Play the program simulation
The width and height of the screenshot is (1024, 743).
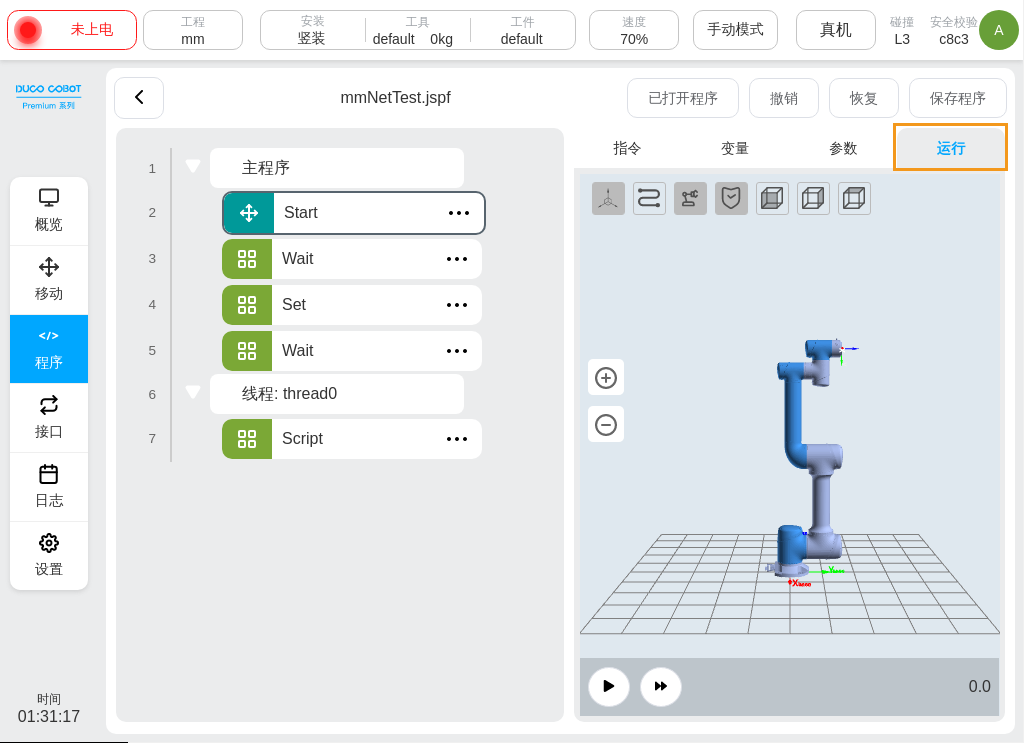pyautogui.click(x=609, y=686)
